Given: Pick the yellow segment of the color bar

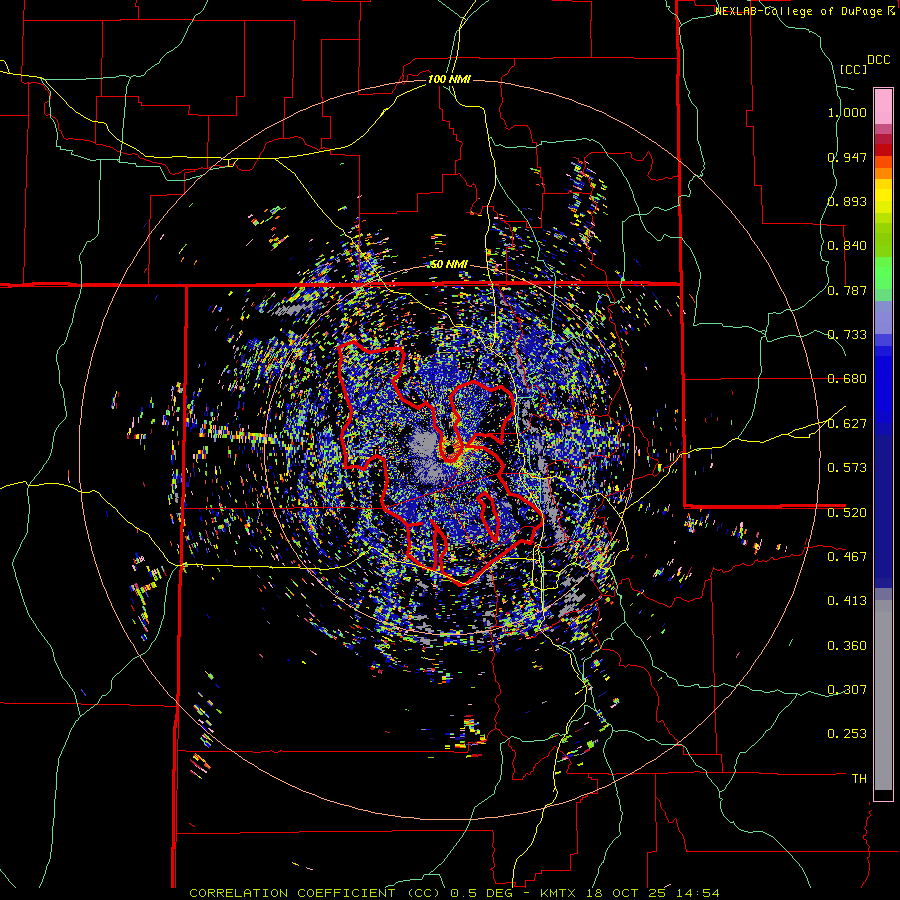Looking at the screenshot, I should pos(883,196).
